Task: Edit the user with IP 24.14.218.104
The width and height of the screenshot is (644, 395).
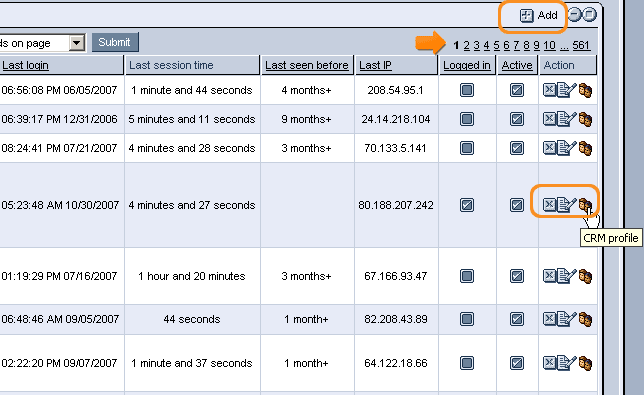Action: [x=567, y=119]
